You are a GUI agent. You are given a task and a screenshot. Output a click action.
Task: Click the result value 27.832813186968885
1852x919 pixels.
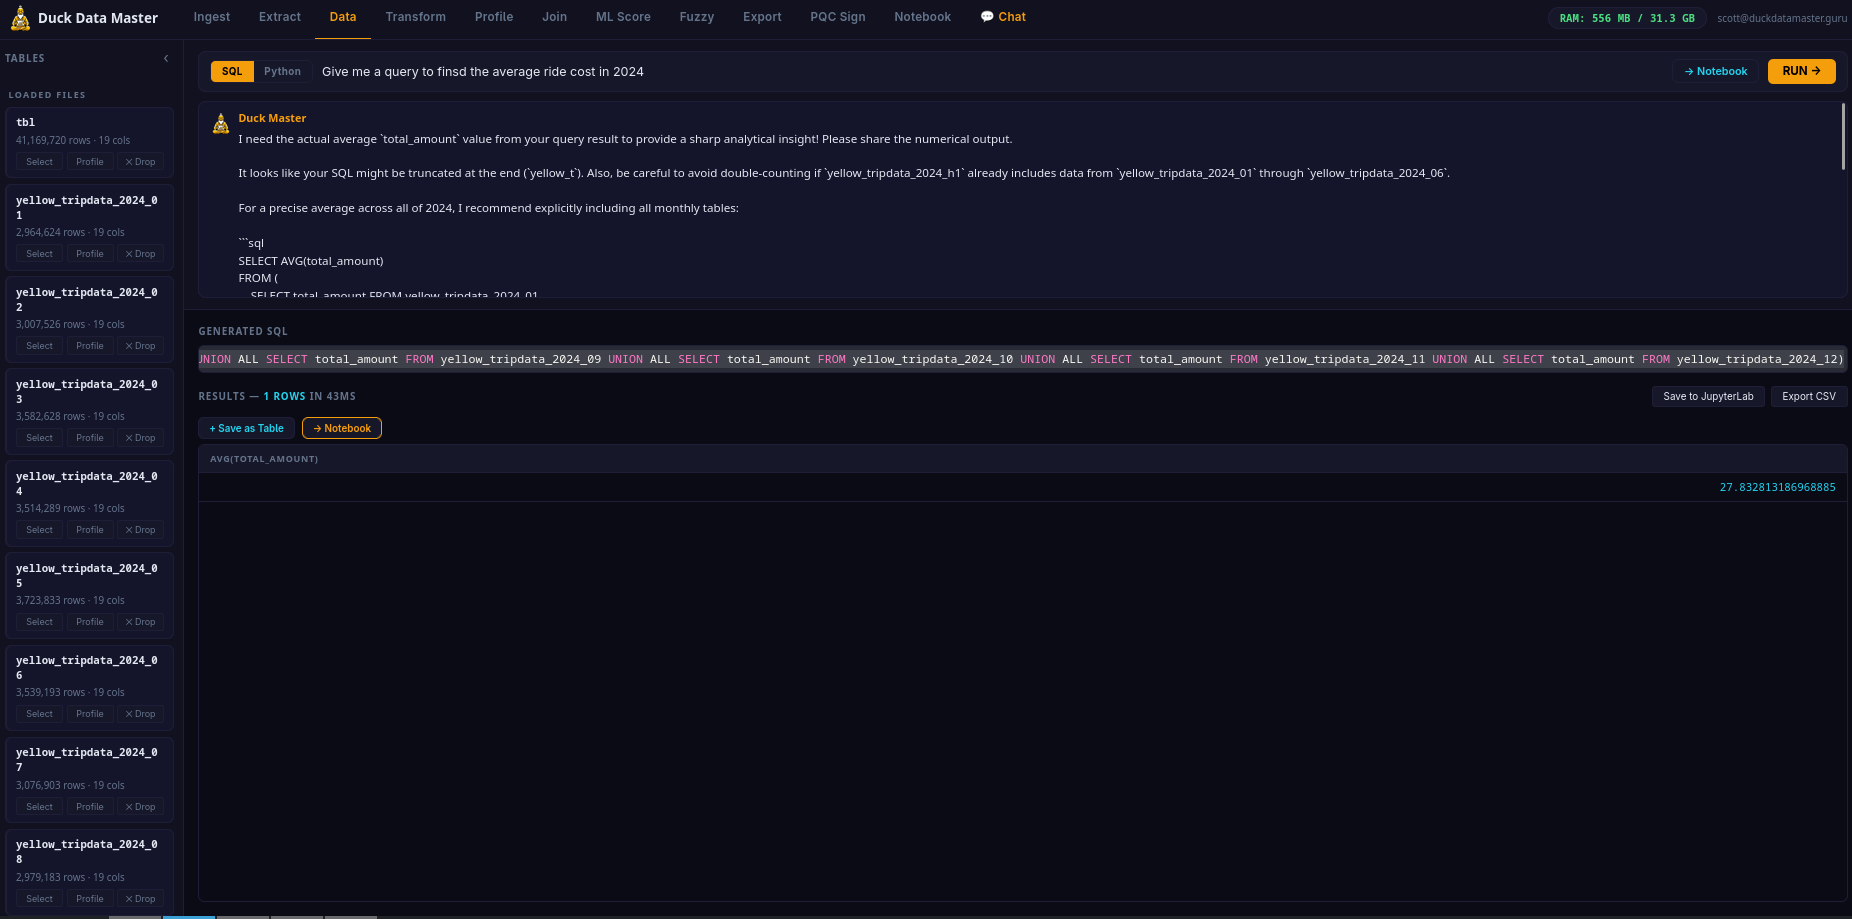point(1777,487)
